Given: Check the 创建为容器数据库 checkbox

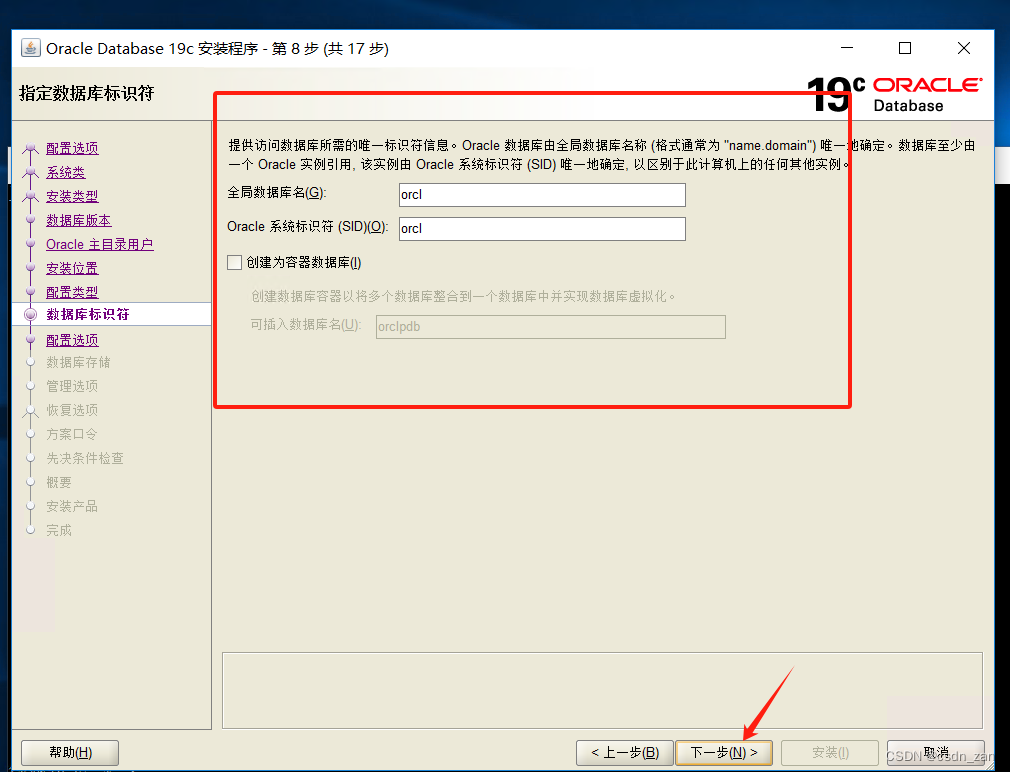Looking at the screenshot, I should tap(234, 262).
